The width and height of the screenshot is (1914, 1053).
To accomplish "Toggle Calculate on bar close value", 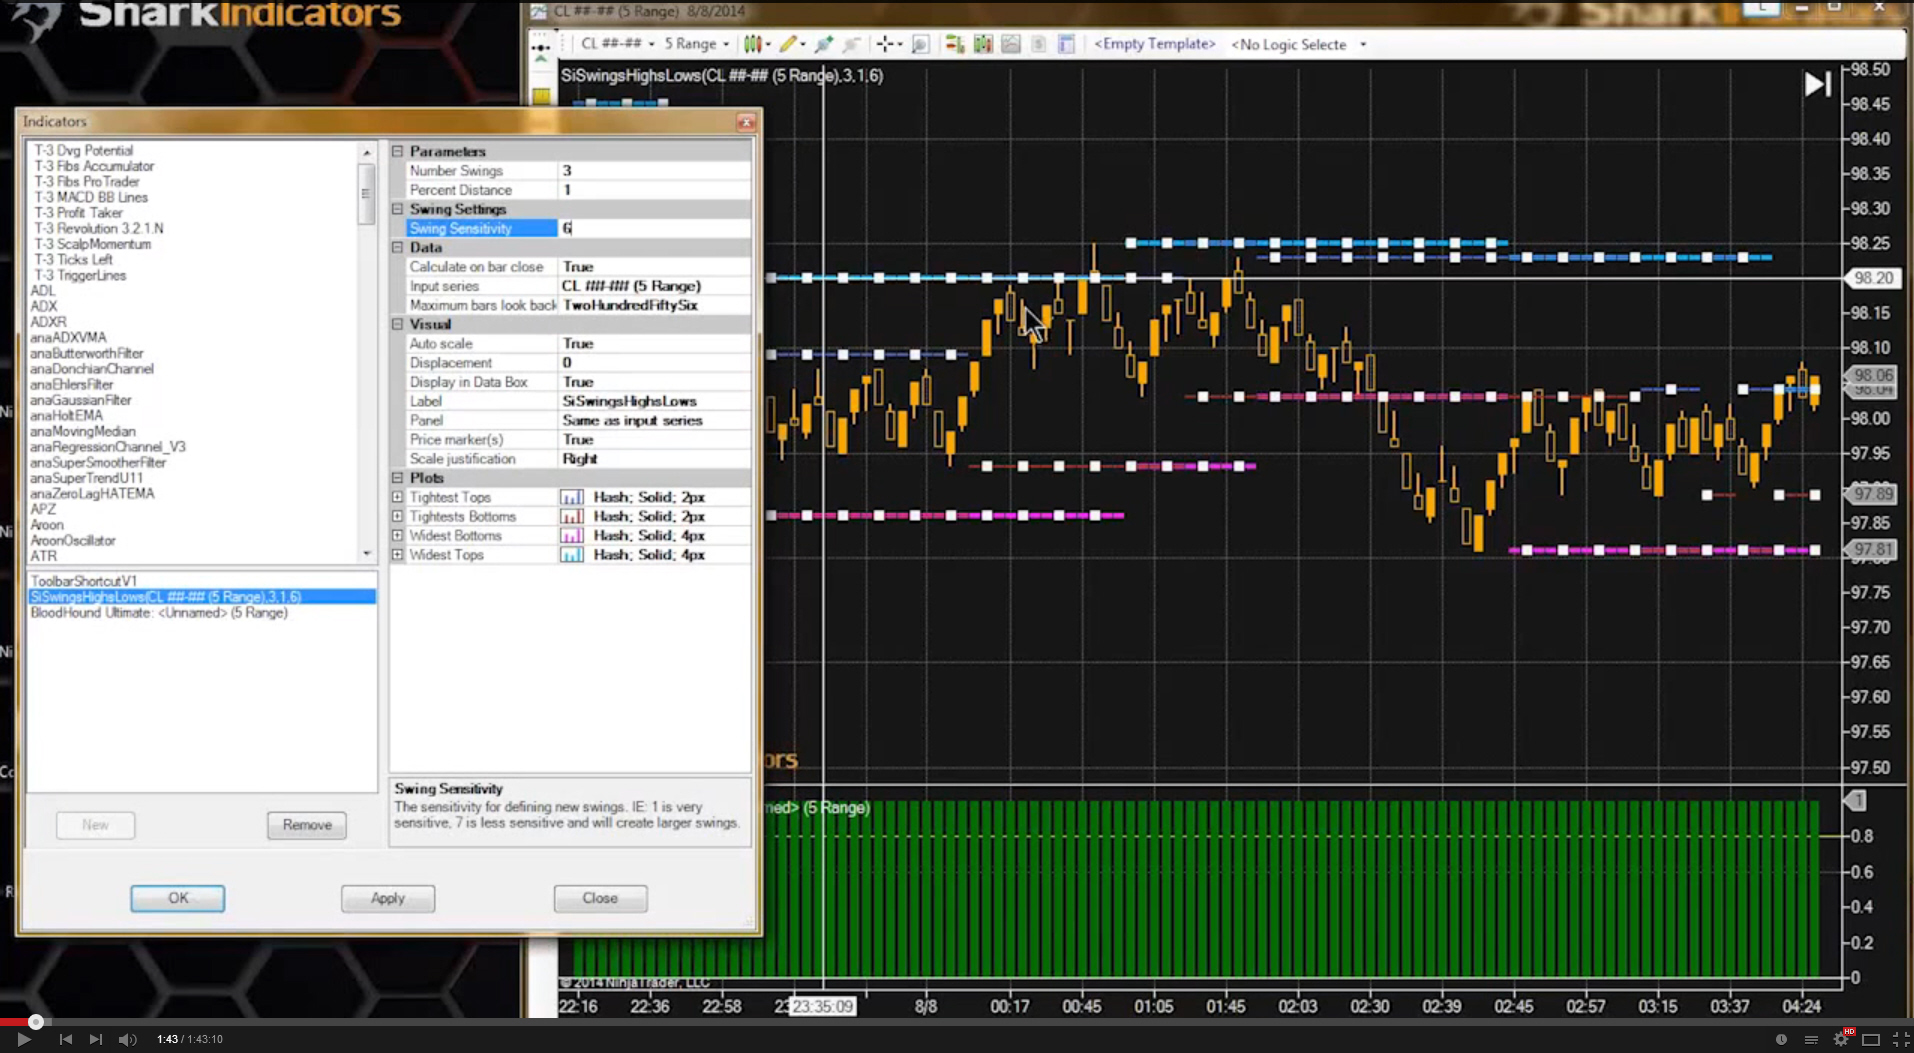I will pos(654,267).
